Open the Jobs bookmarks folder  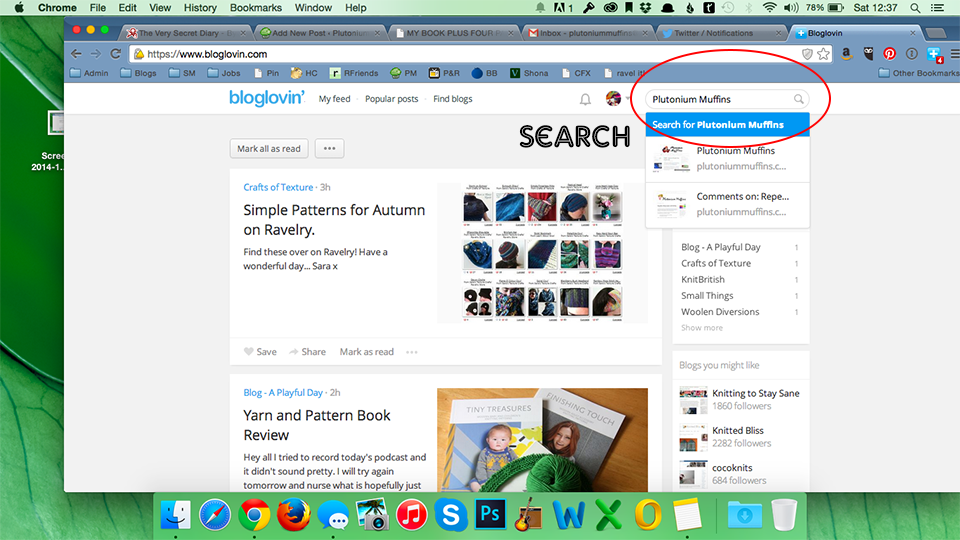click(224, 73)
